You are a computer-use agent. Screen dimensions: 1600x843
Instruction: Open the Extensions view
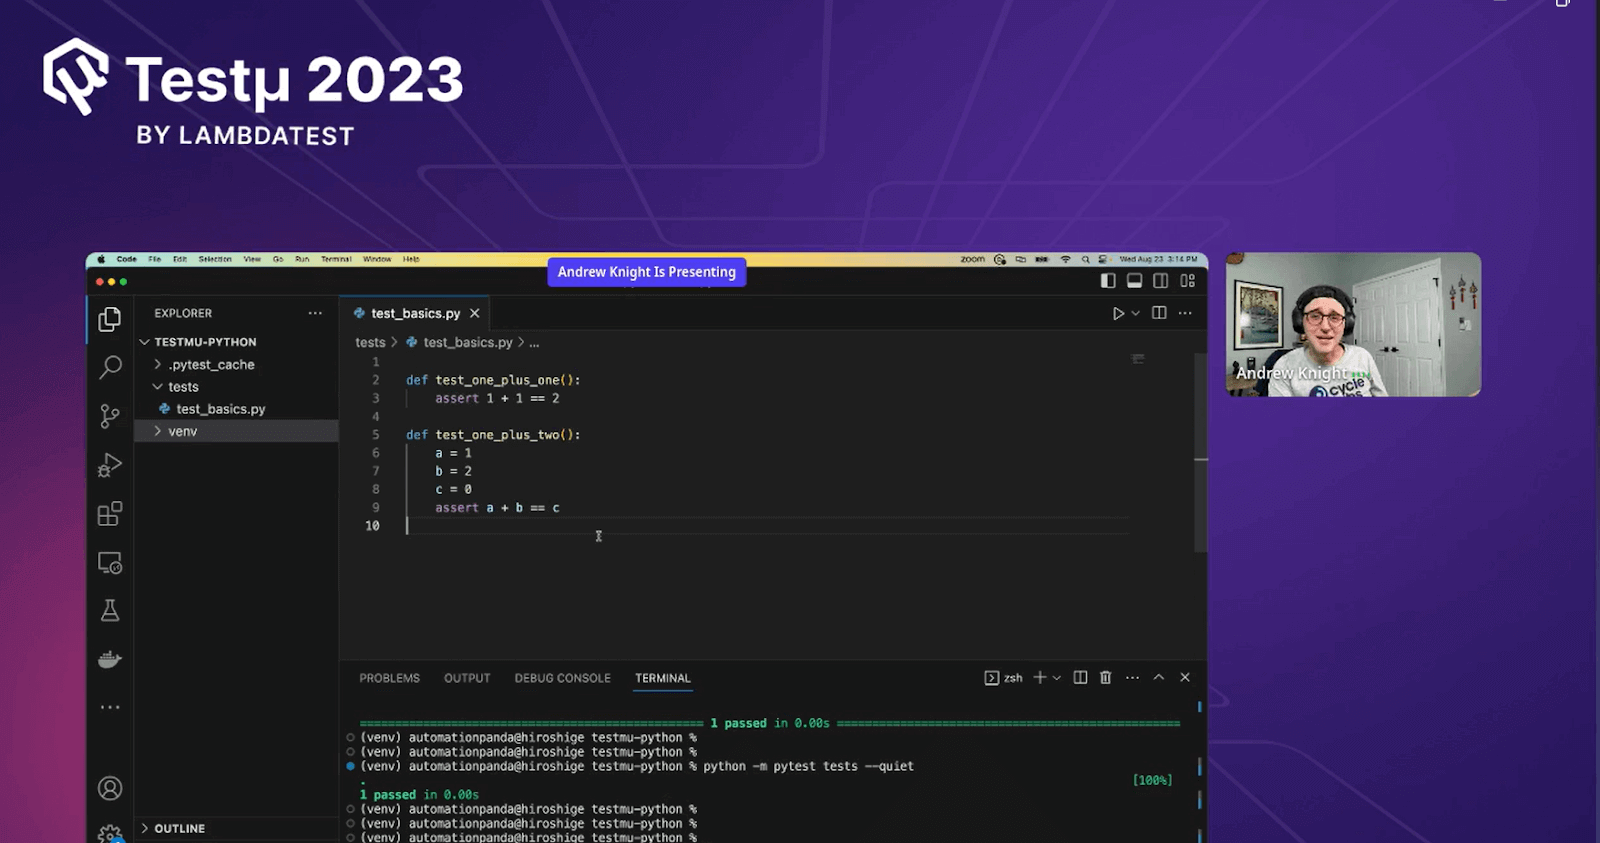pos(110,514)
